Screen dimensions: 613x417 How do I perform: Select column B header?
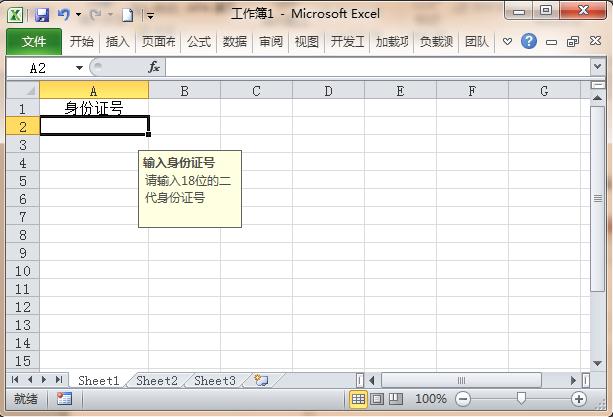(185, 90)
